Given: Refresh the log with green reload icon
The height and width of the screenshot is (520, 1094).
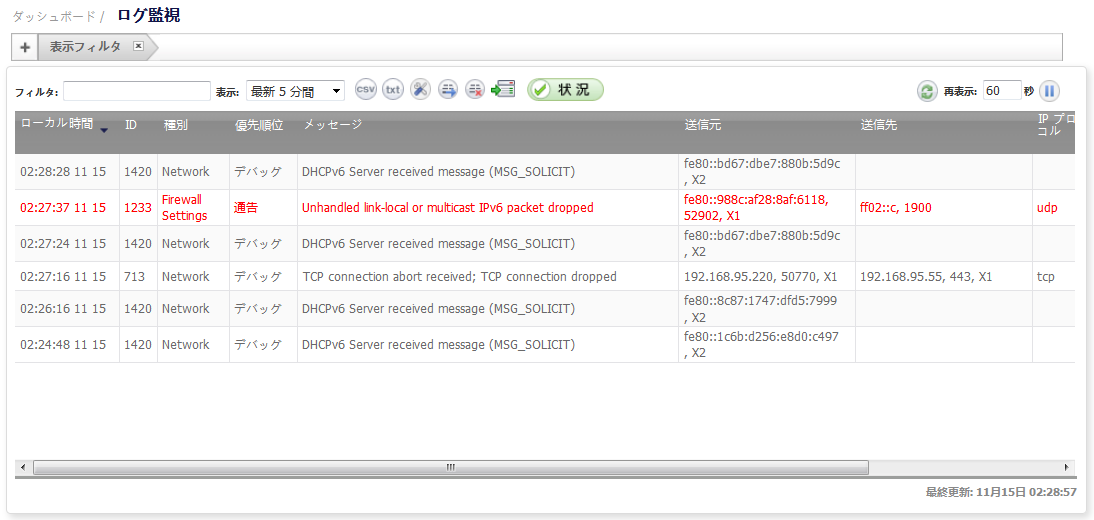Looking at the screenshot, I should pyautogui.click(x=927, y=91).
